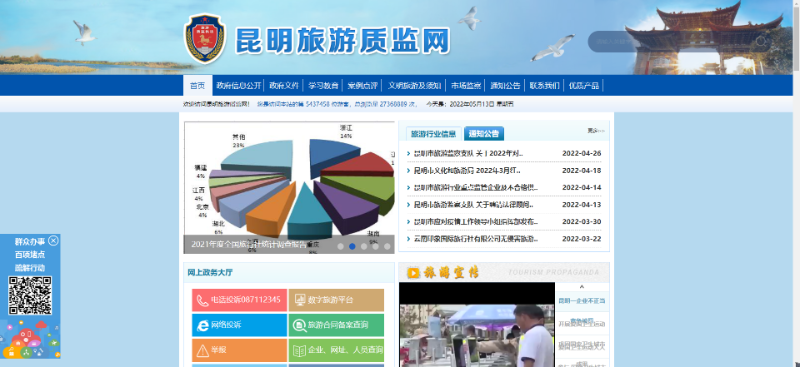Open the book icon for 企业、网址、人员查询
Screen dimensions: 800x367
[299, 350]
